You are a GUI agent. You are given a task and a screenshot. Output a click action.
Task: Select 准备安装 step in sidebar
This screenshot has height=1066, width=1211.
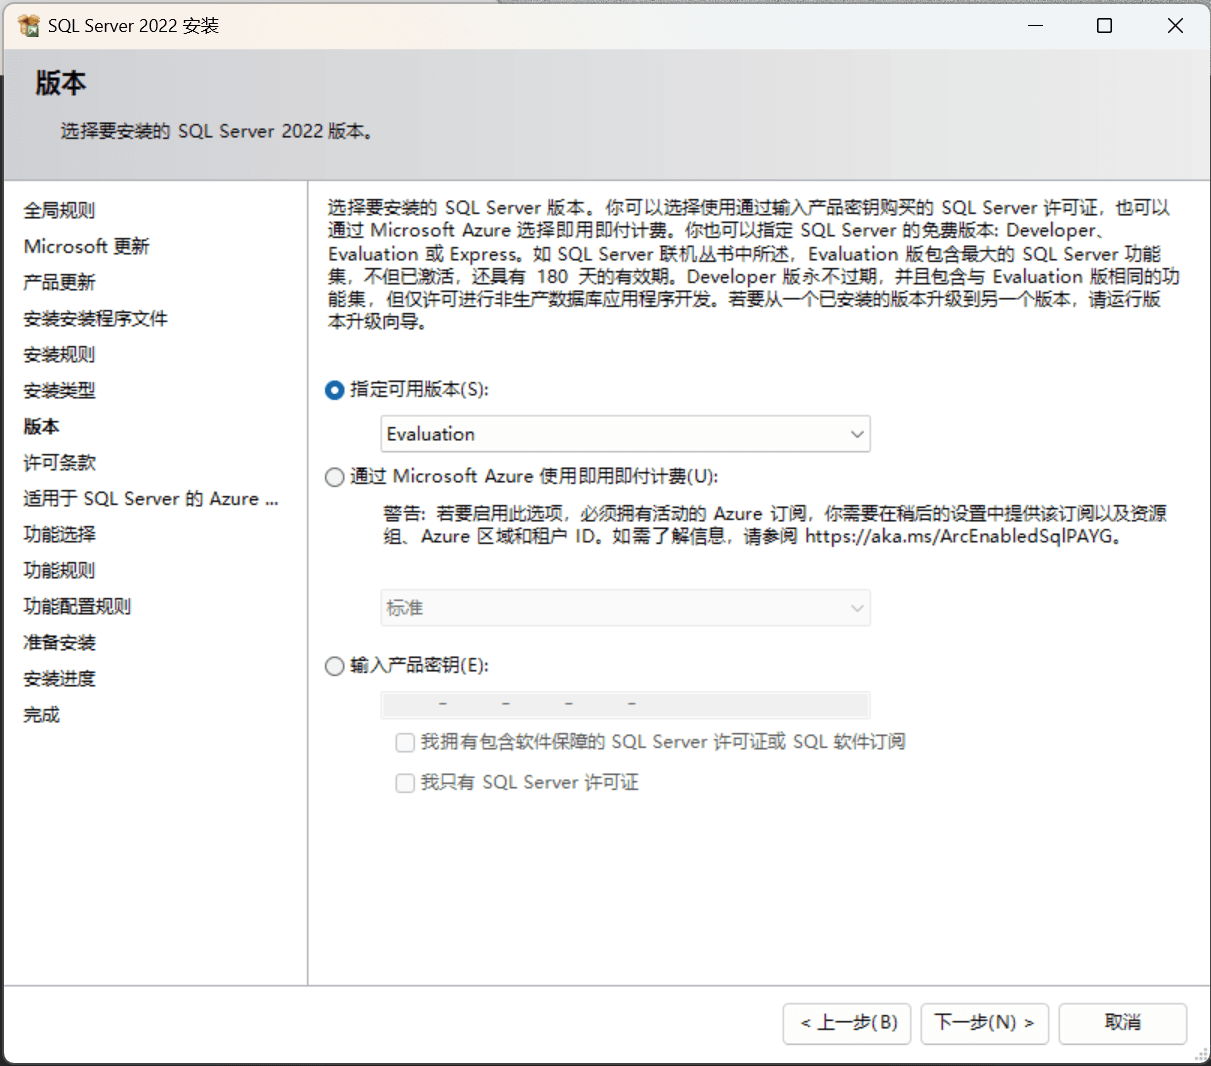coord(59,643)
